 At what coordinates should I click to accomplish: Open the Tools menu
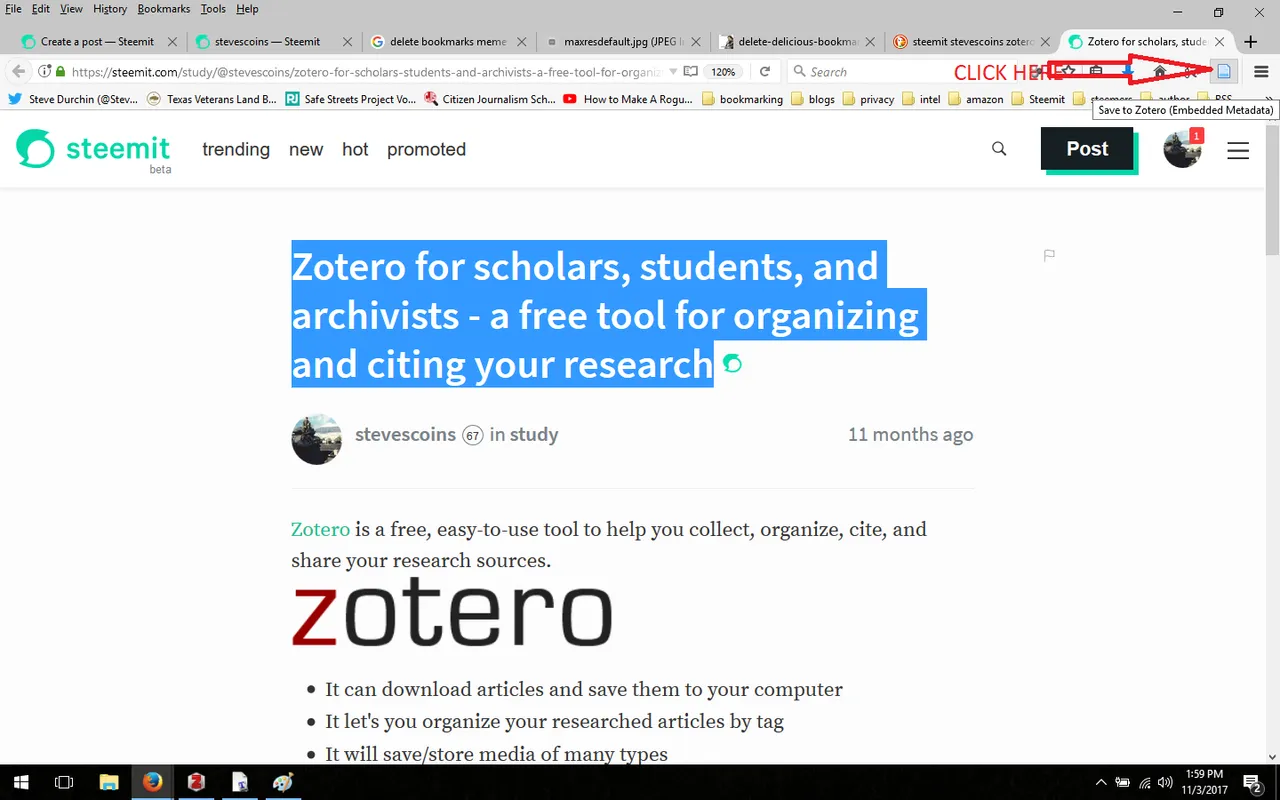tap(213, 9)
